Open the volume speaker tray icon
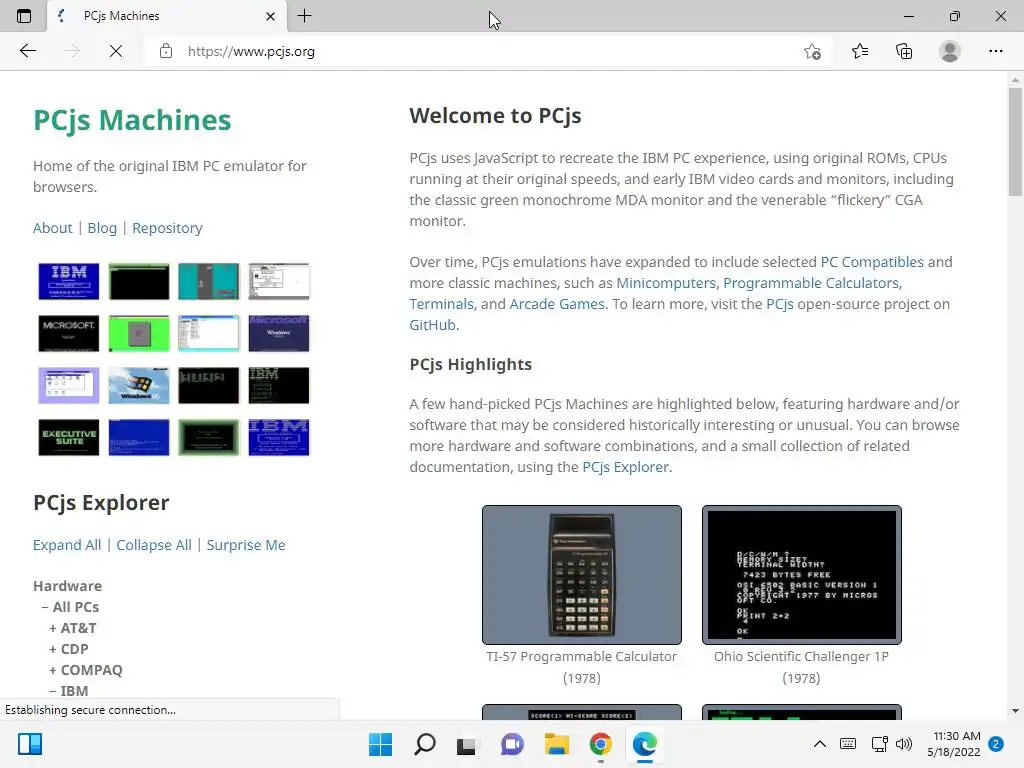Viewport: 1024px width, 768px height. pos(903,744)
